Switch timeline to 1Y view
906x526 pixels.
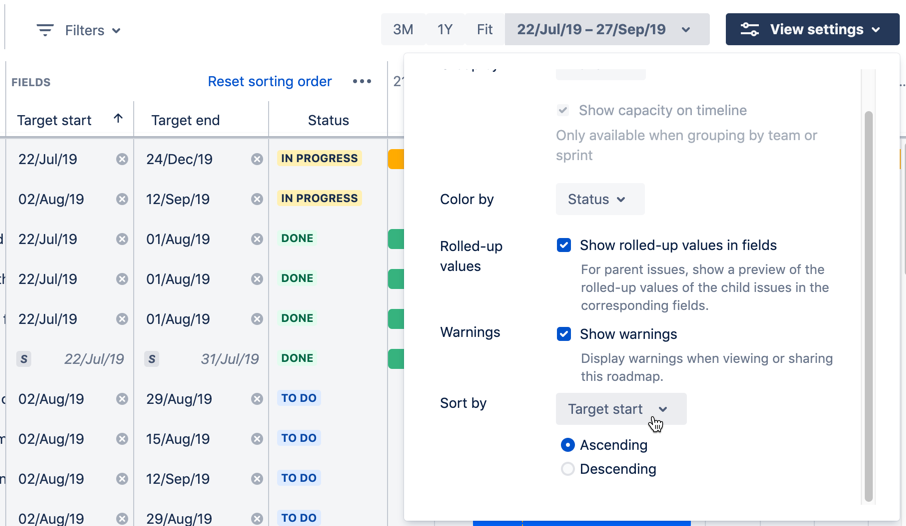445,29
